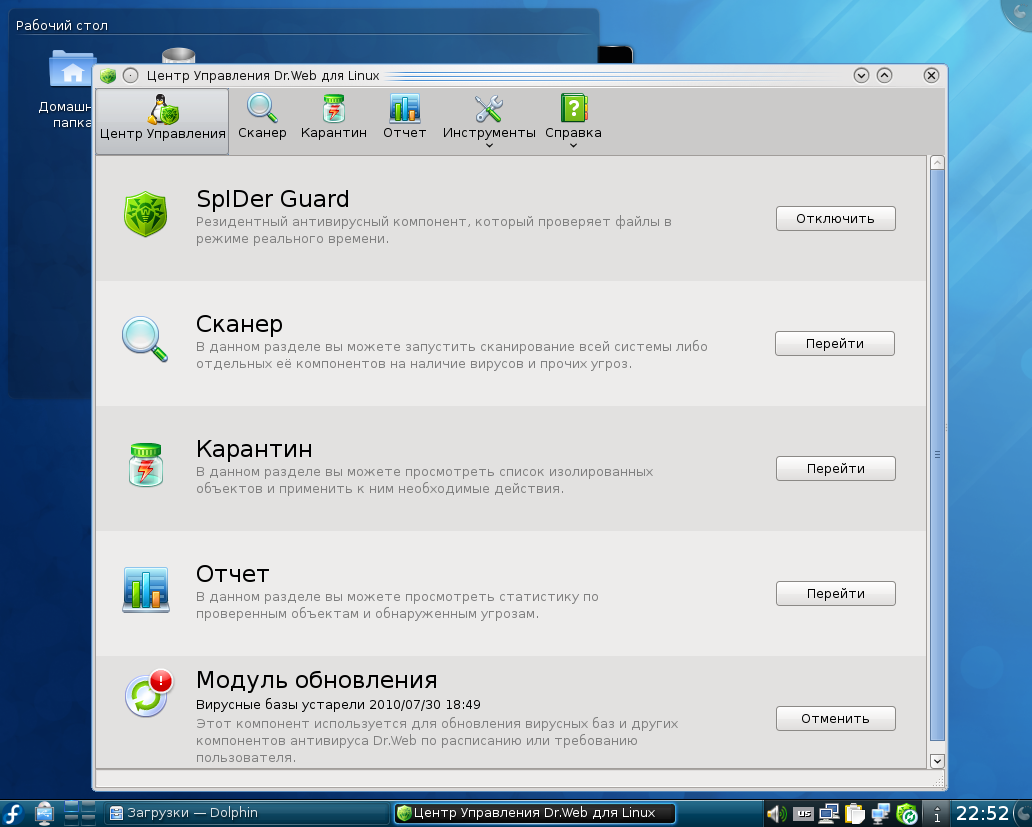Screen dimensions: 1032x827
Task: Click the us keyboard layout tray indicator
Action: click(x=803, y=814)
